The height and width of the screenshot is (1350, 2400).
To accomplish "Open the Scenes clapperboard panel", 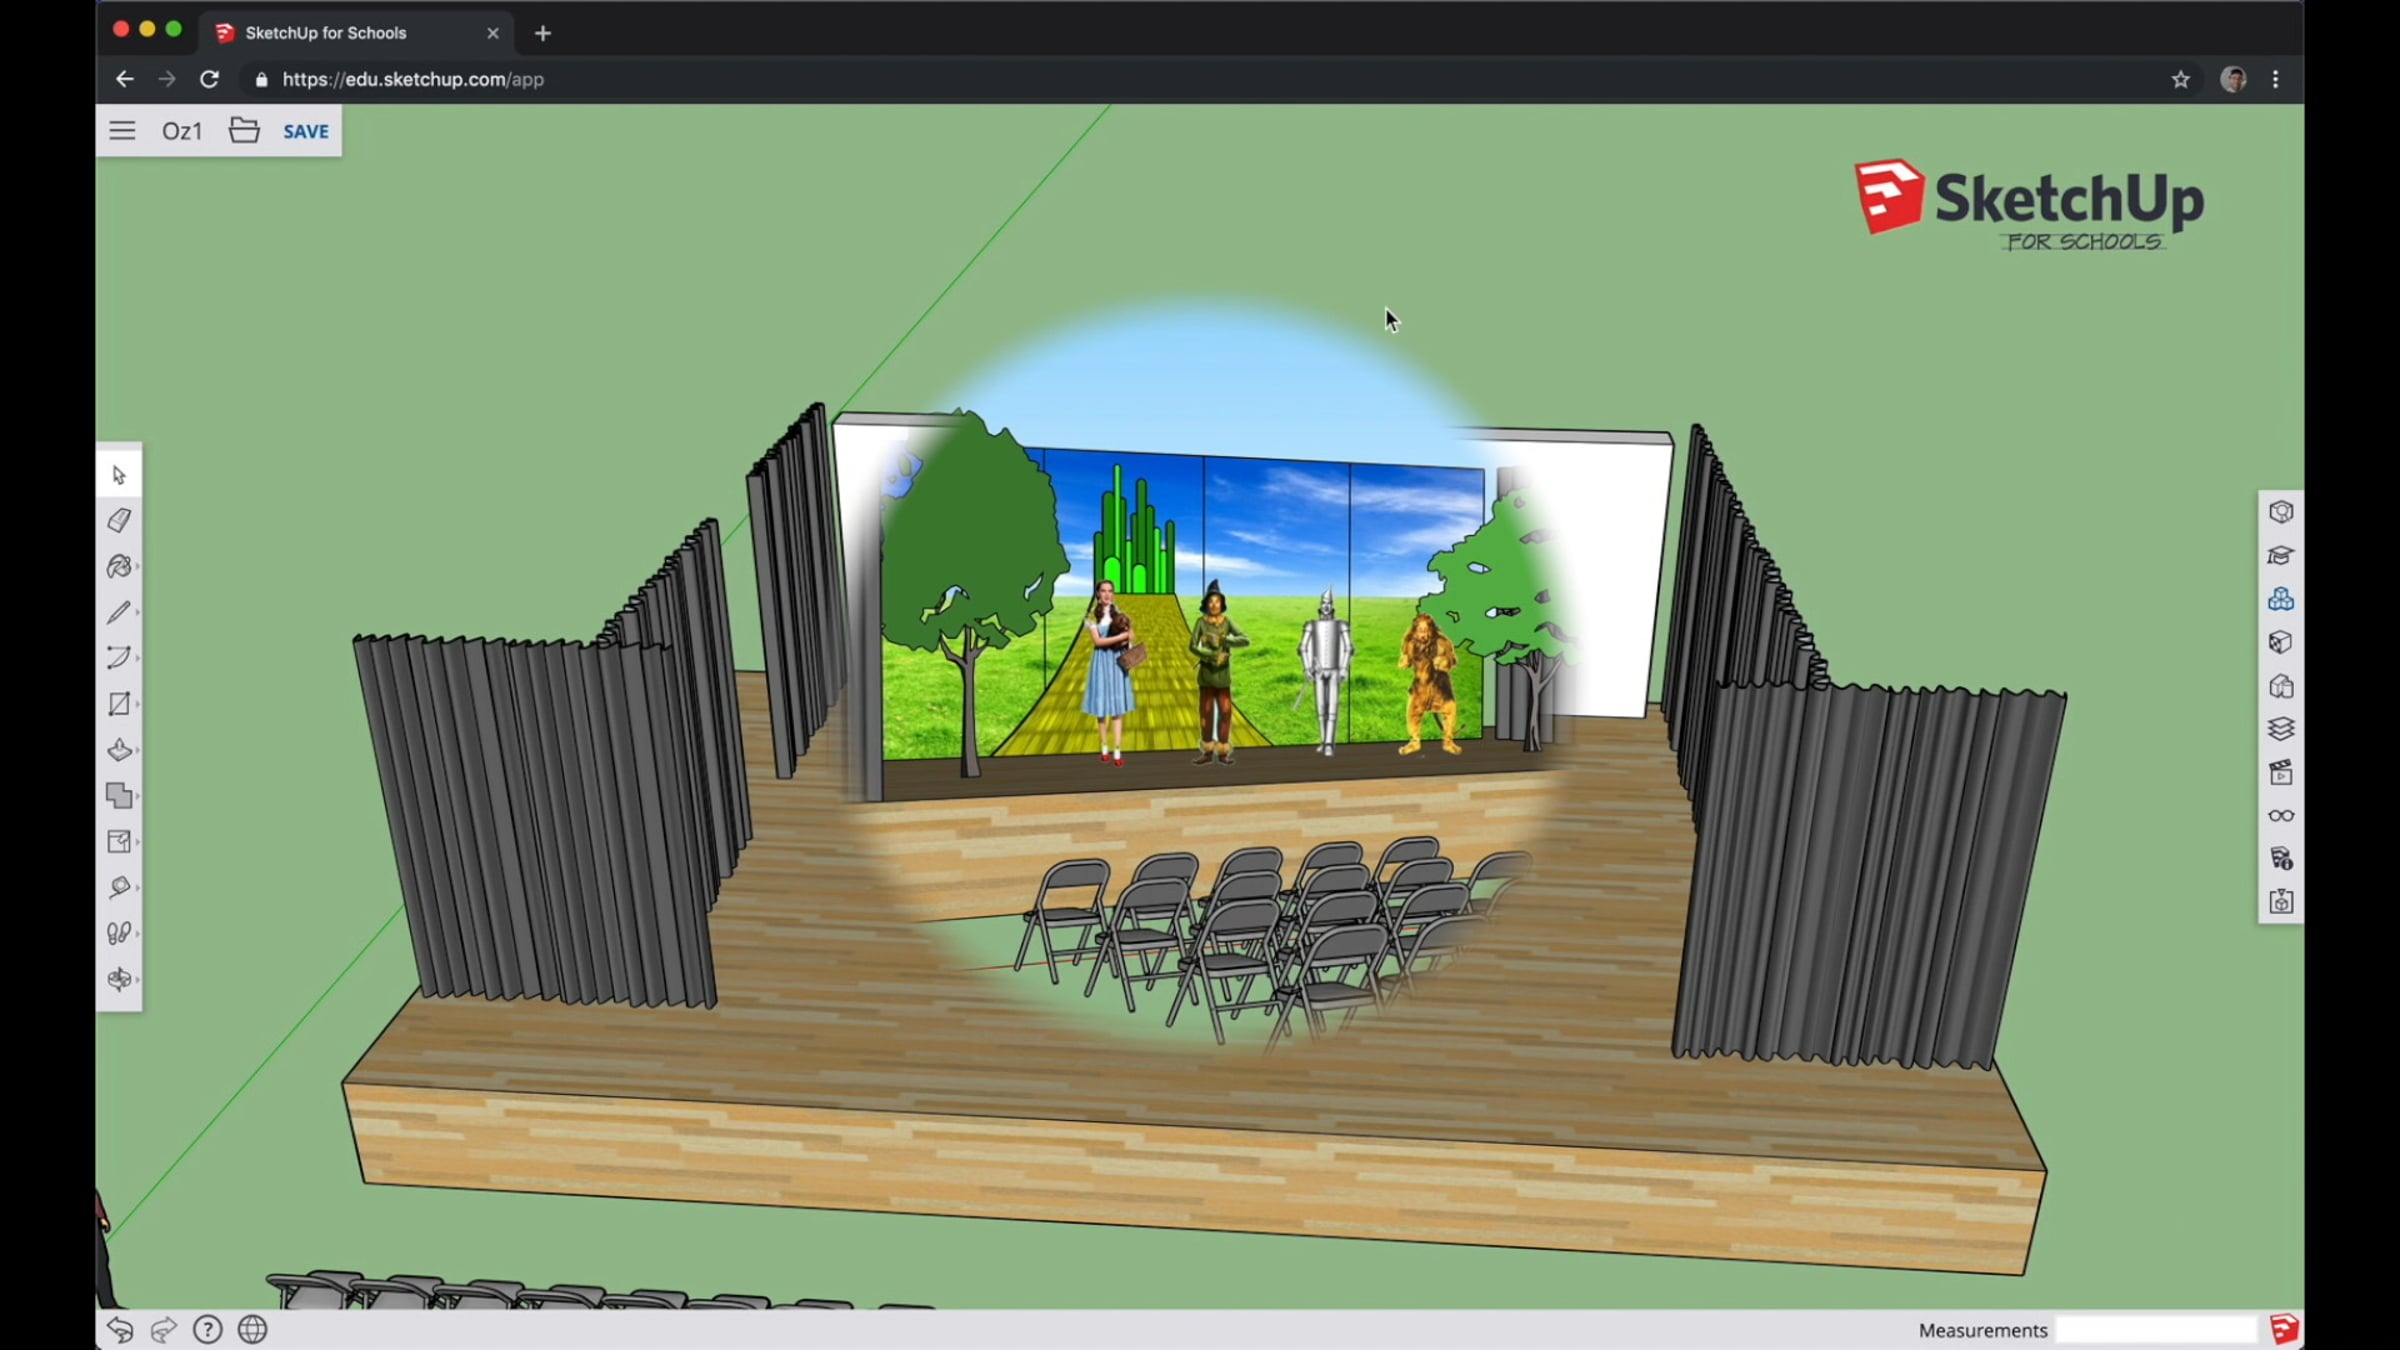I will [x=2280, y=772].
